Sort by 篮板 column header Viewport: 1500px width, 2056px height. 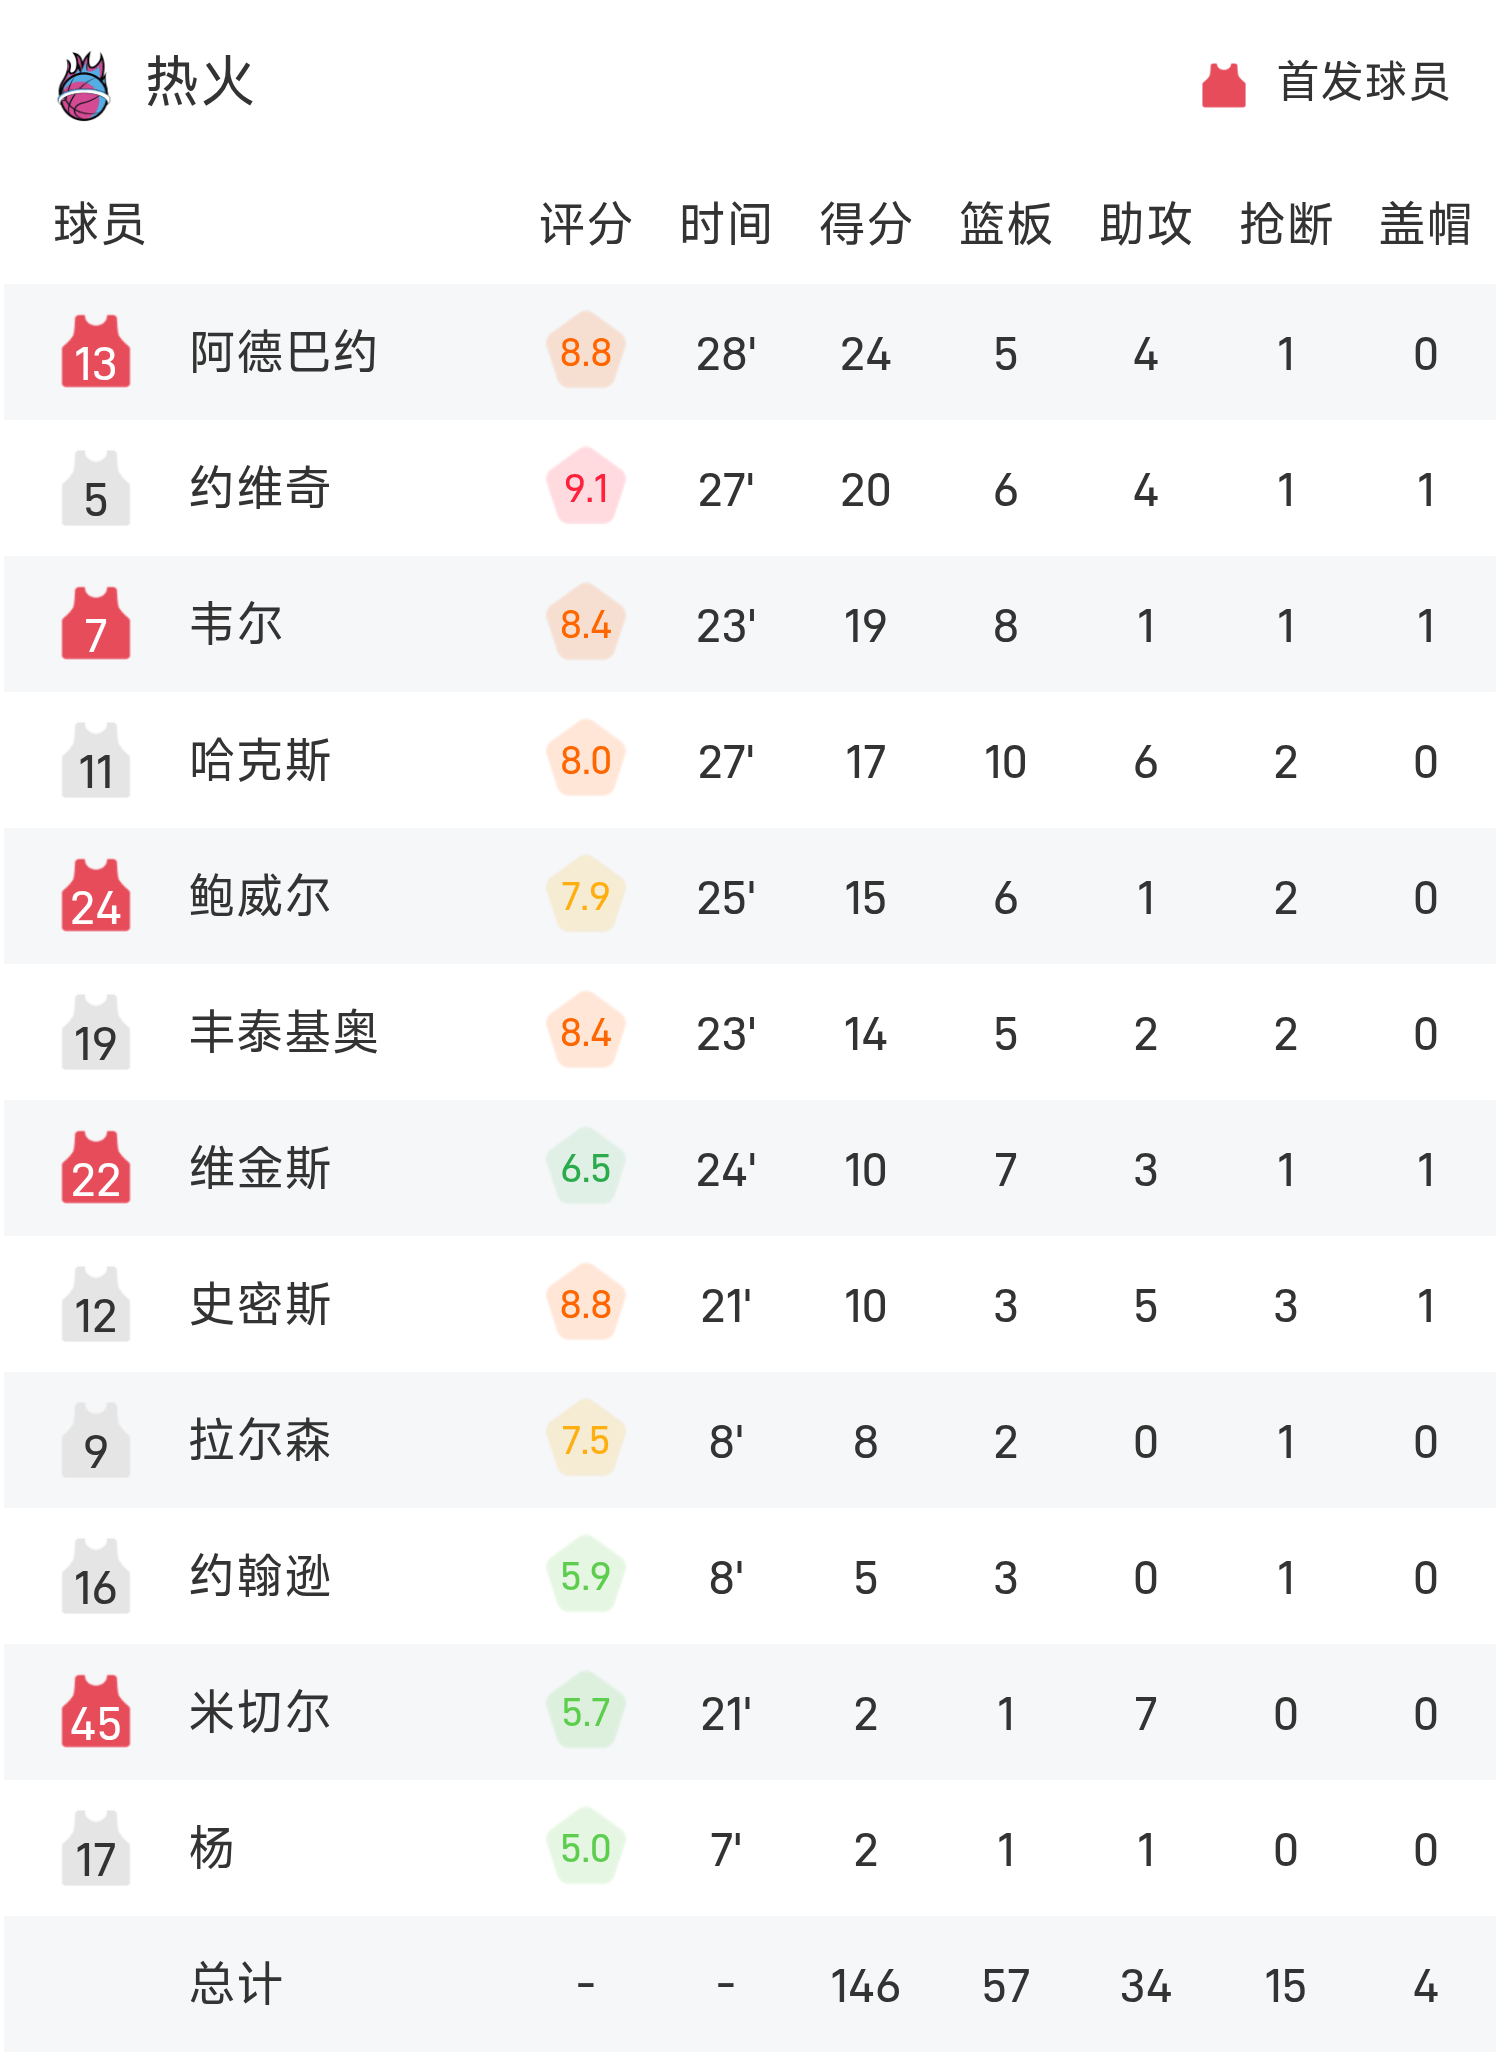1005,224
